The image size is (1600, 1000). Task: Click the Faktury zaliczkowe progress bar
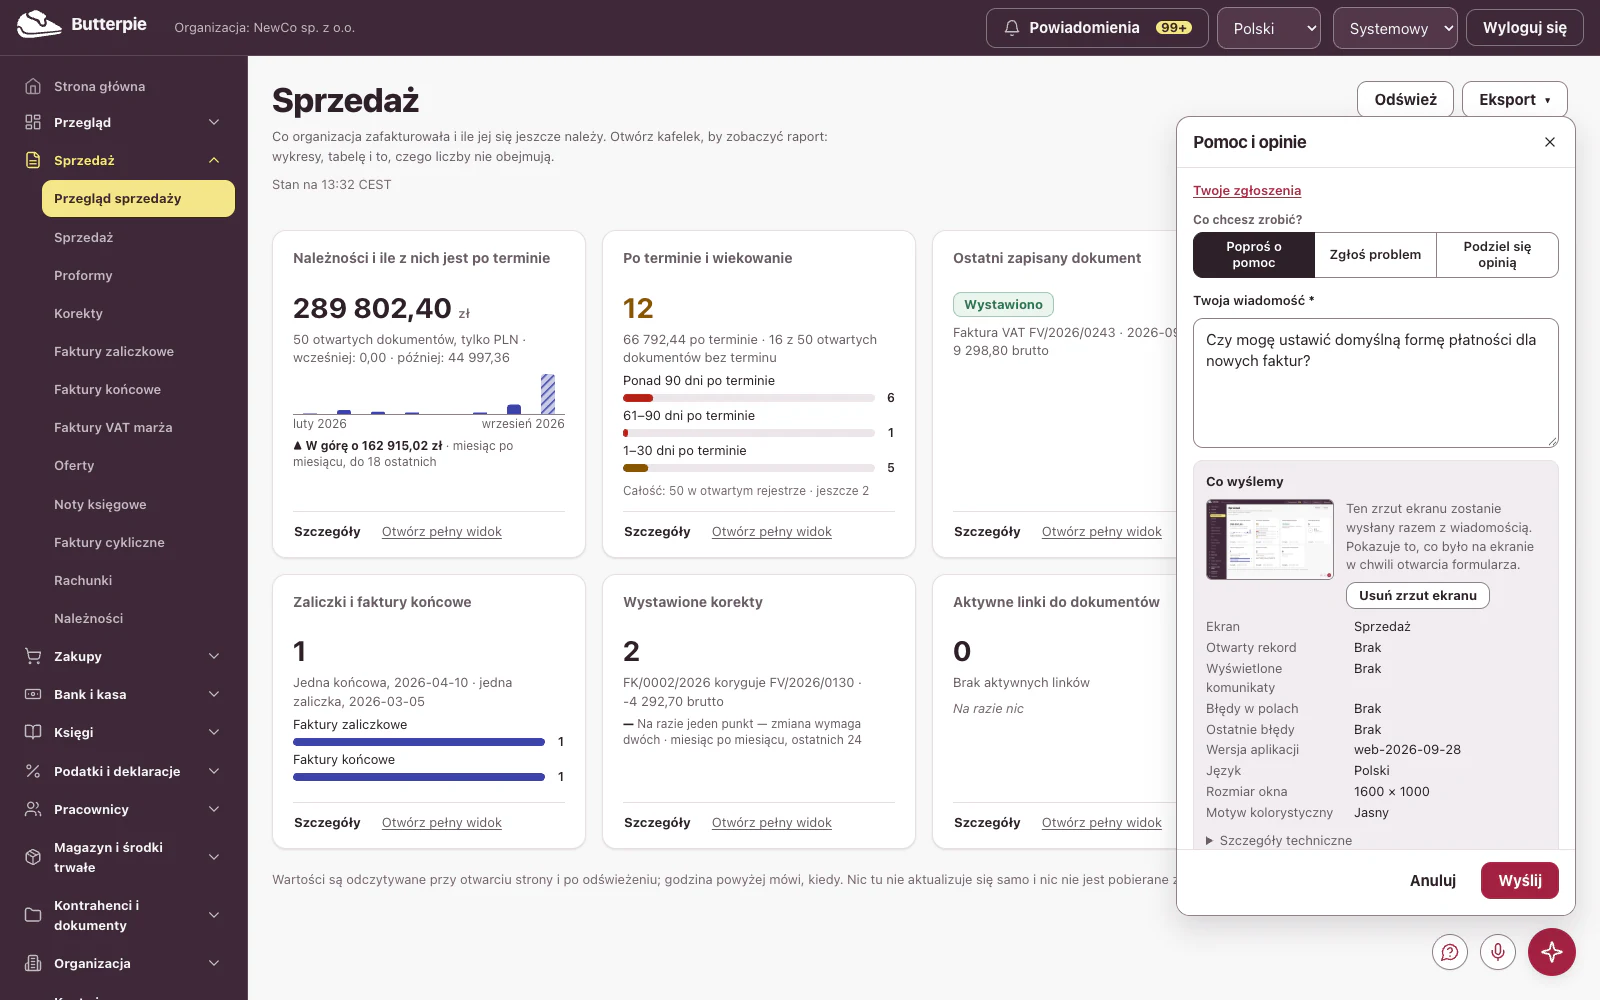coord(419,742)
